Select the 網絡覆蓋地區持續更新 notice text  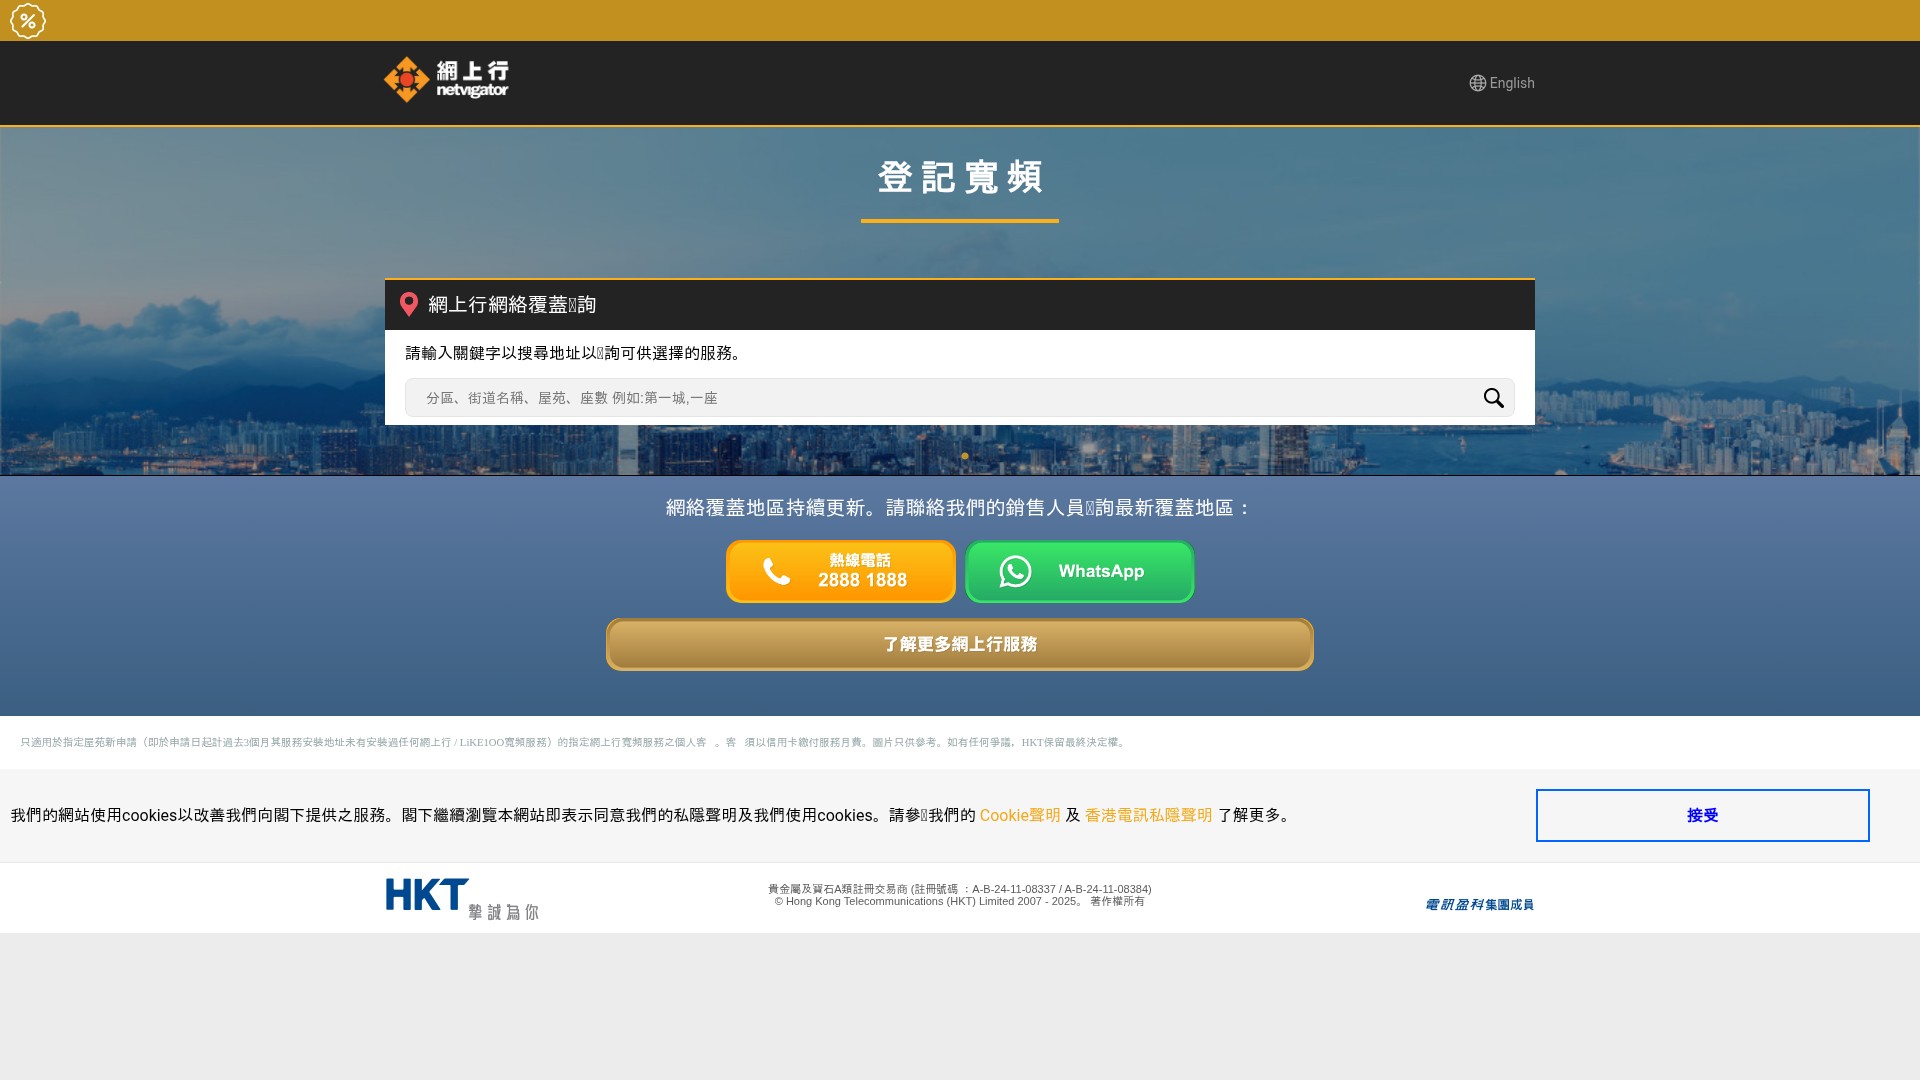click(x=960, y=508)
